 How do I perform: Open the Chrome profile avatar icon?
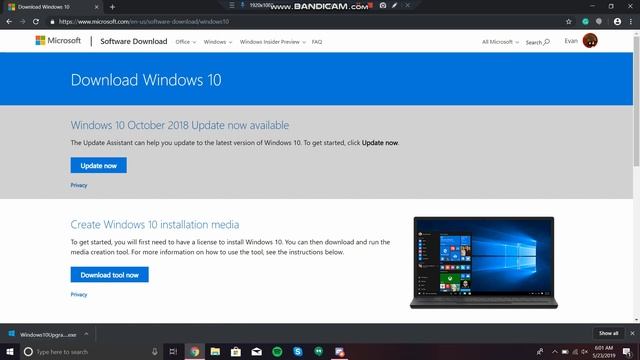coord(617,22)
